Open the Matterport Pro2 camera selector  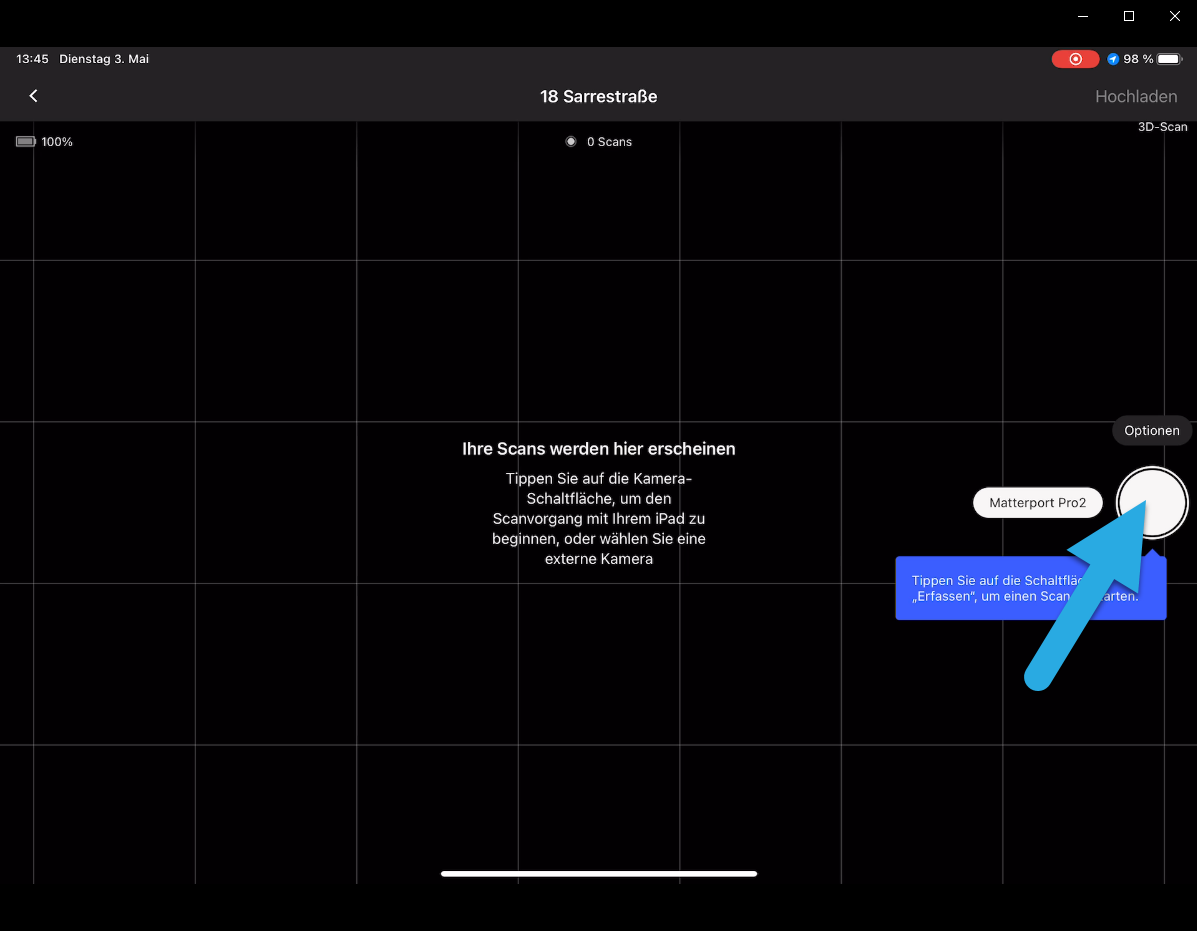[x=1037, y=503]
